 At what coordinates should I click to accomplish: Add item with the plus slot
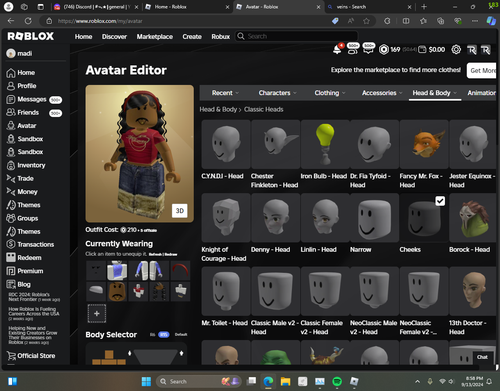pyautogui.click(x=97, y=313)
